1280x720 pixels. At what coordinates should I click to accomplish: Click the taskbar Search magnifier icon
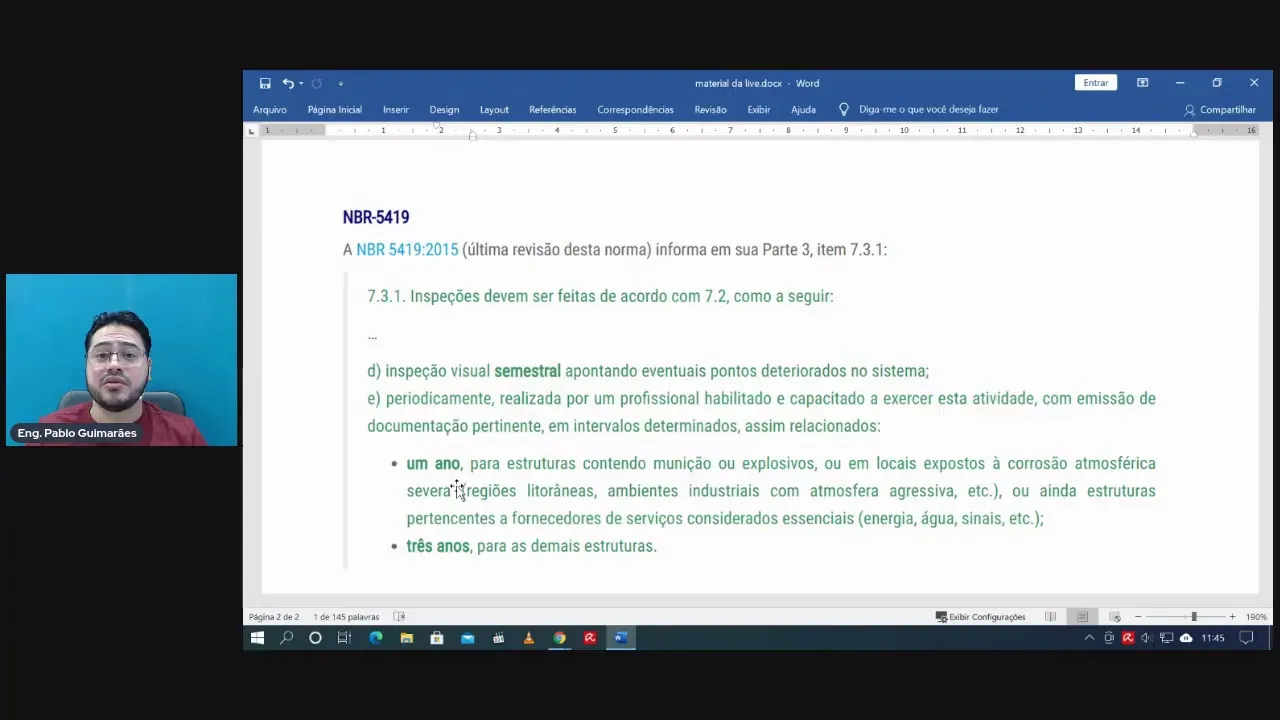coord(286,638)
